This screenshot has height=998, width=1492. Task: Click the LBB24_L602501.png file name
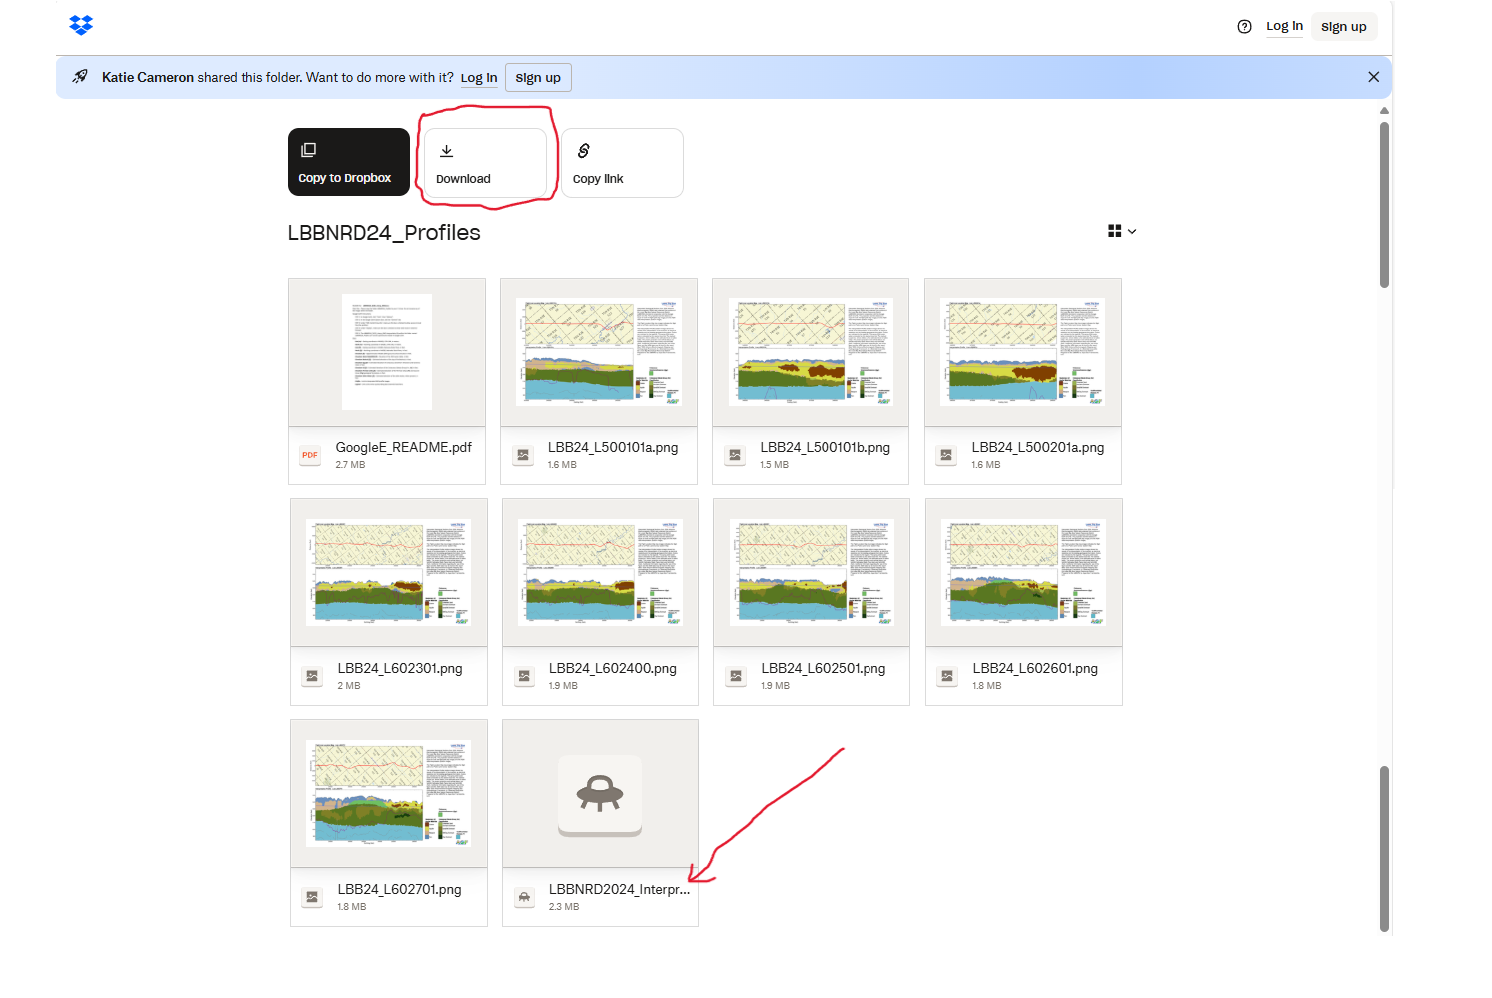click(x=823, y=668)
